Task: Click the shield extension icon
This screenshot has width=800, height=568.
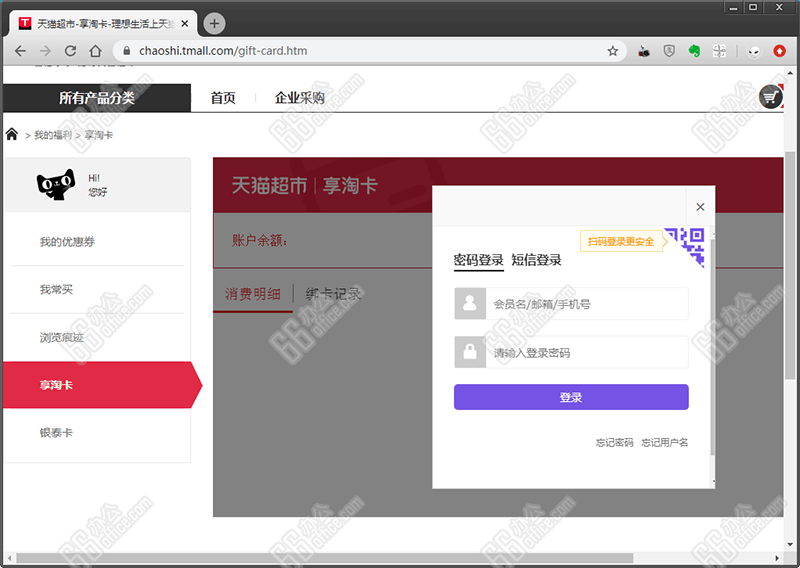Action: [669, 51]
